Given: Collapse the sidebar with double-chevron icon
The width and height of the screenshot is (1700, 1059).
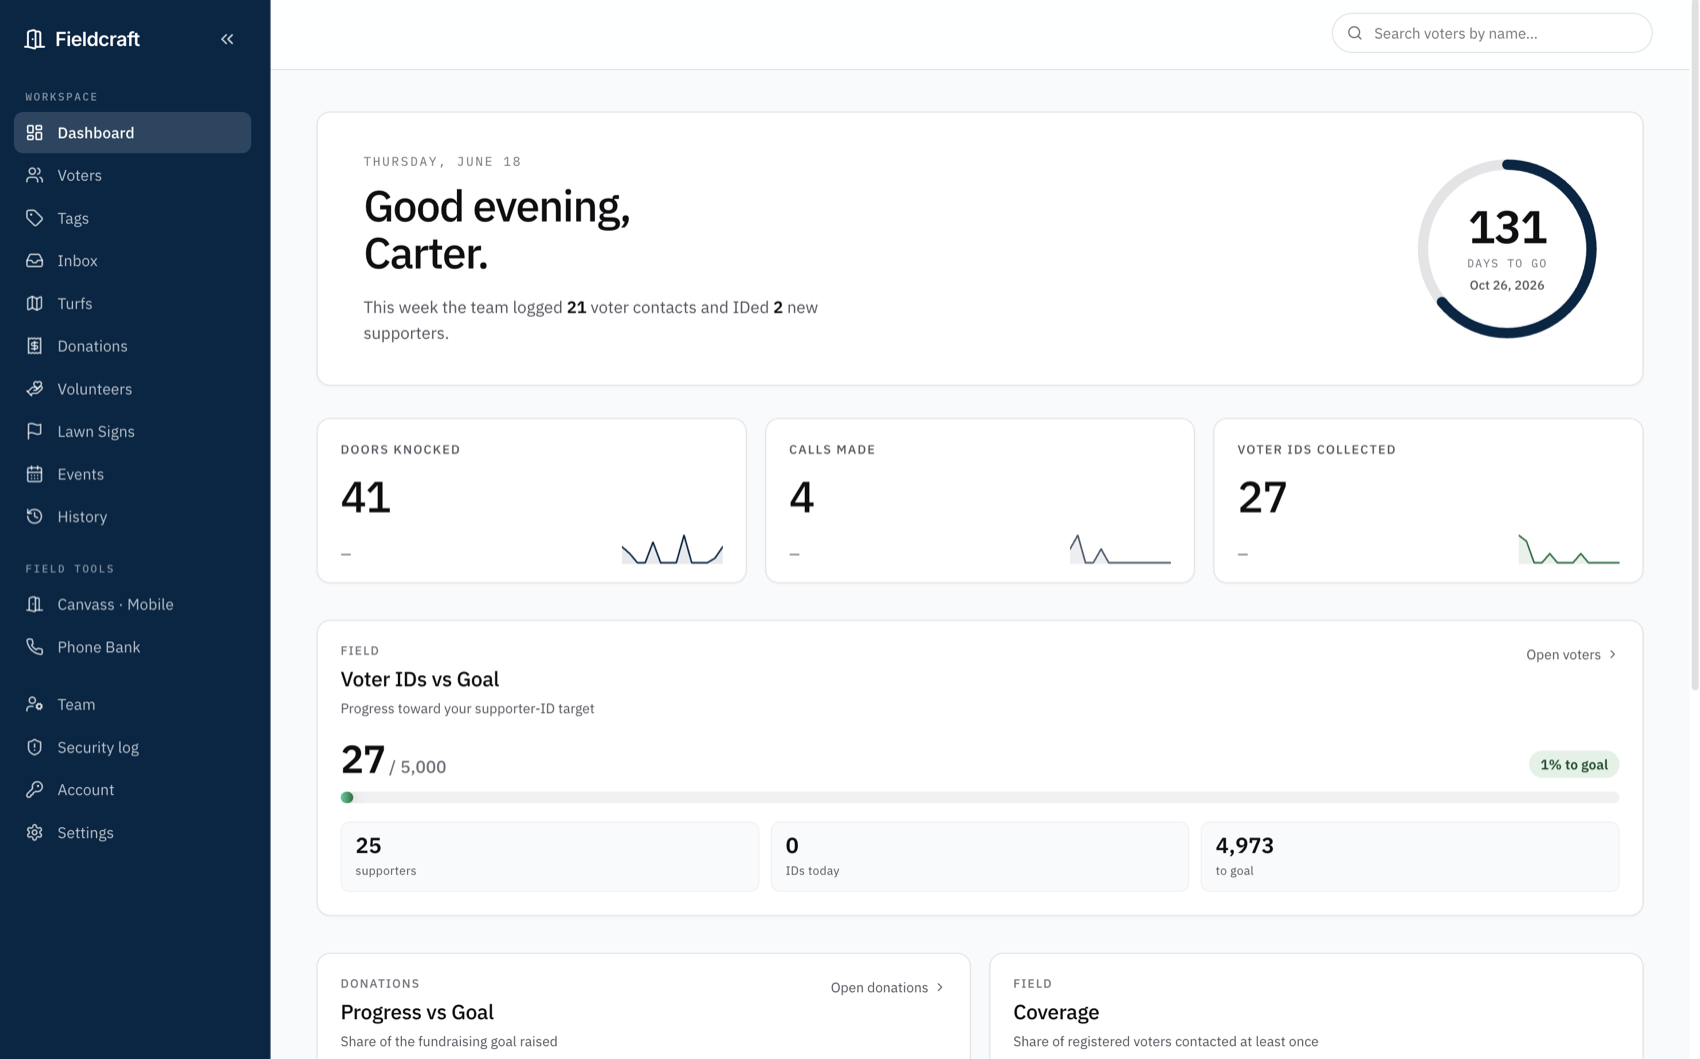Looking at the screenshot, I should pyautogui.click(x=227, y=39).
